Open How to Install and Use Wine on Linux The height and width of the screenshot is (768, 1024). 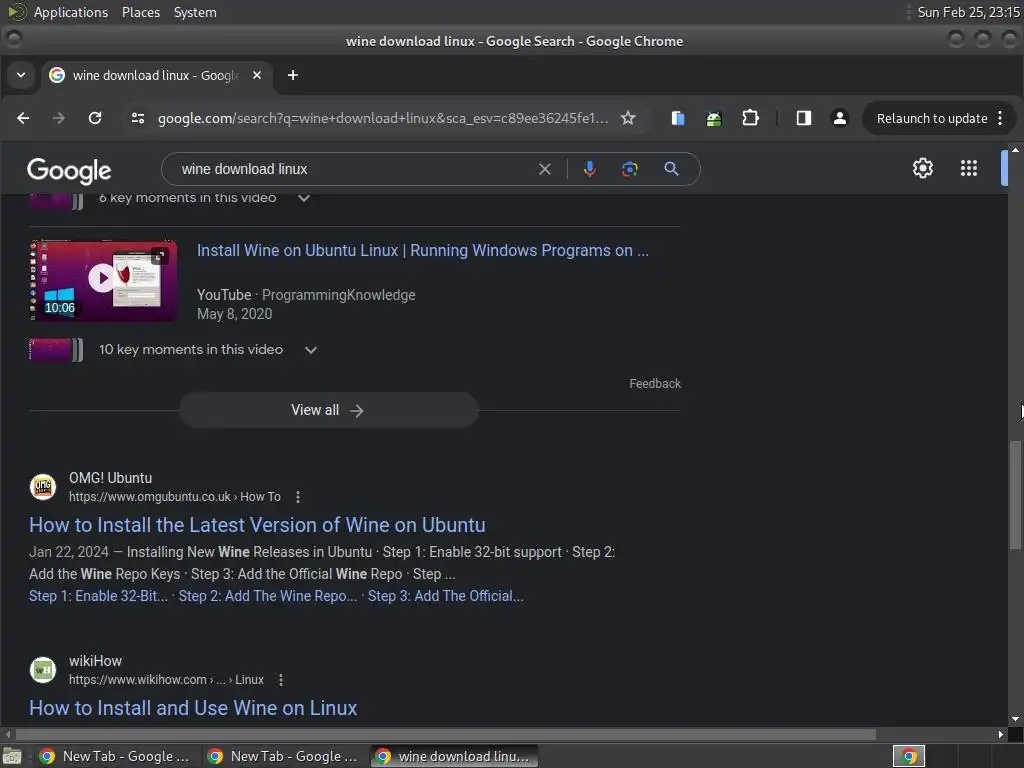[193, 708]
